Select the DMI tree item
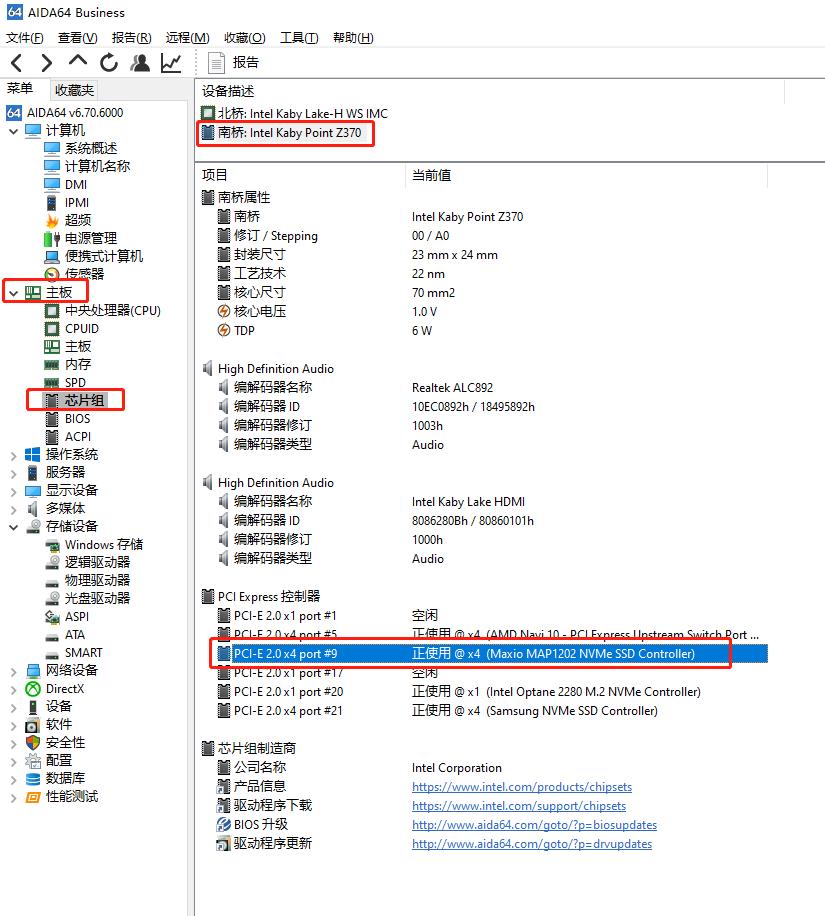This screenshot has height=916, width=825. [x=76, y=185]
